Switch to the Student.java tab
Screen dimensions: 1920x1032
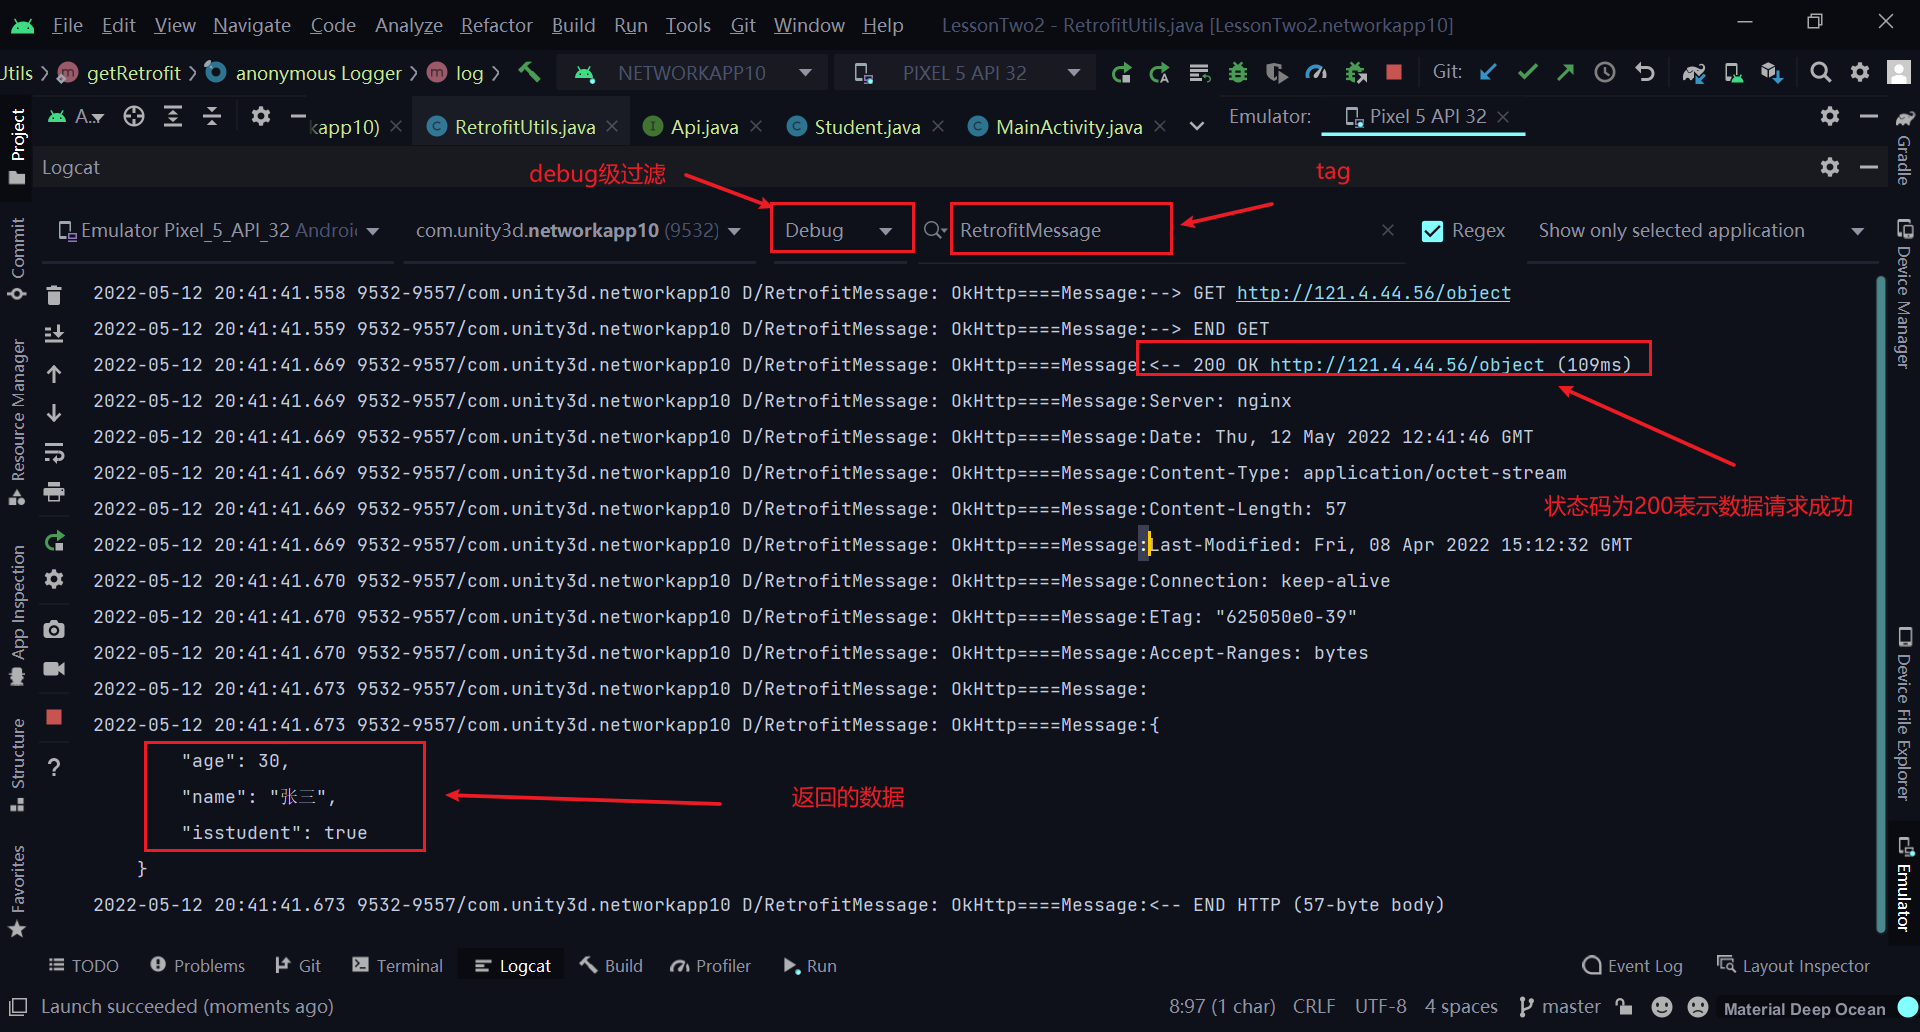[x=866, y=127]
